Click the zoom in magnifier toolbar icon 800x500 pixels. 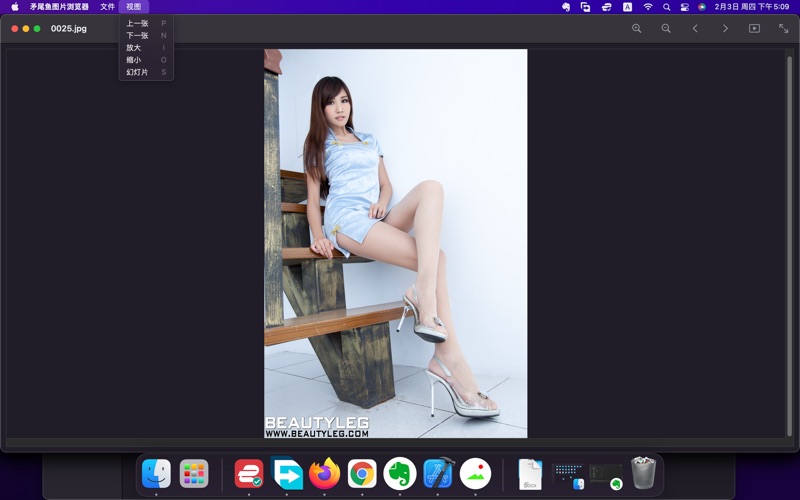(636, 29)
